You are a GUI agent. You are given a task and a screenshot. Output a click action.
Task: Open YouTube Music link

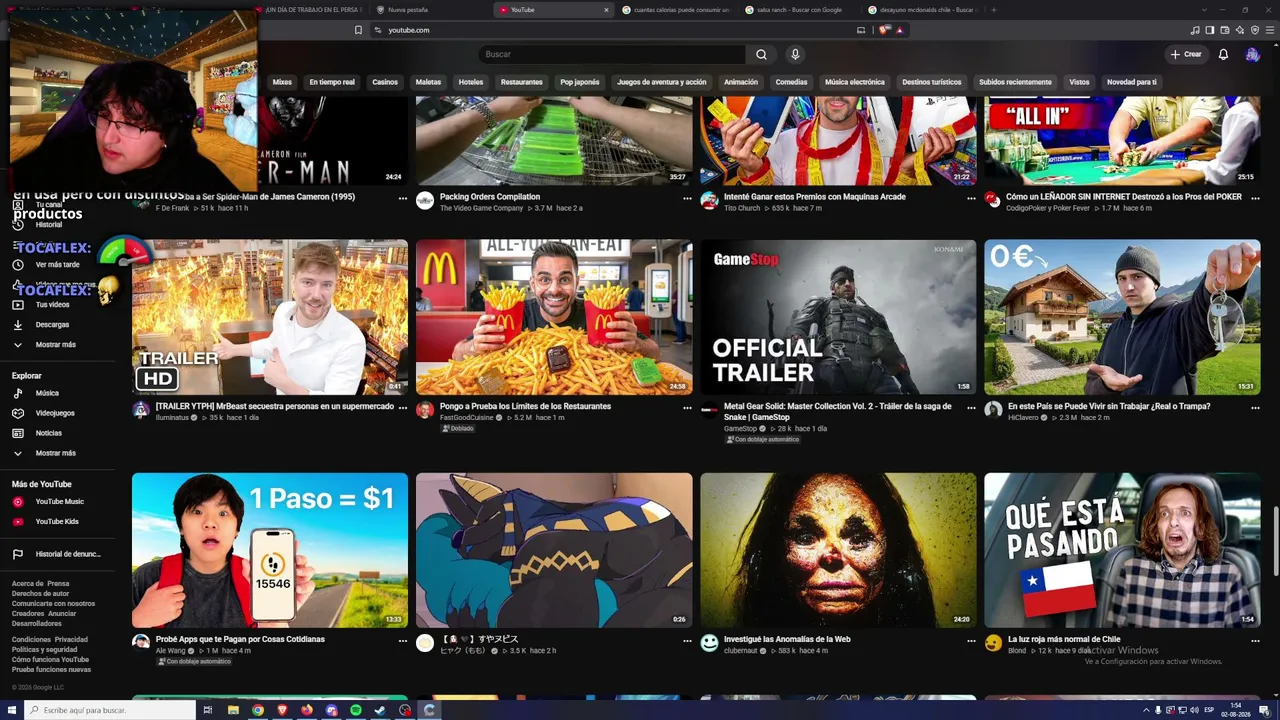point(59,502)
